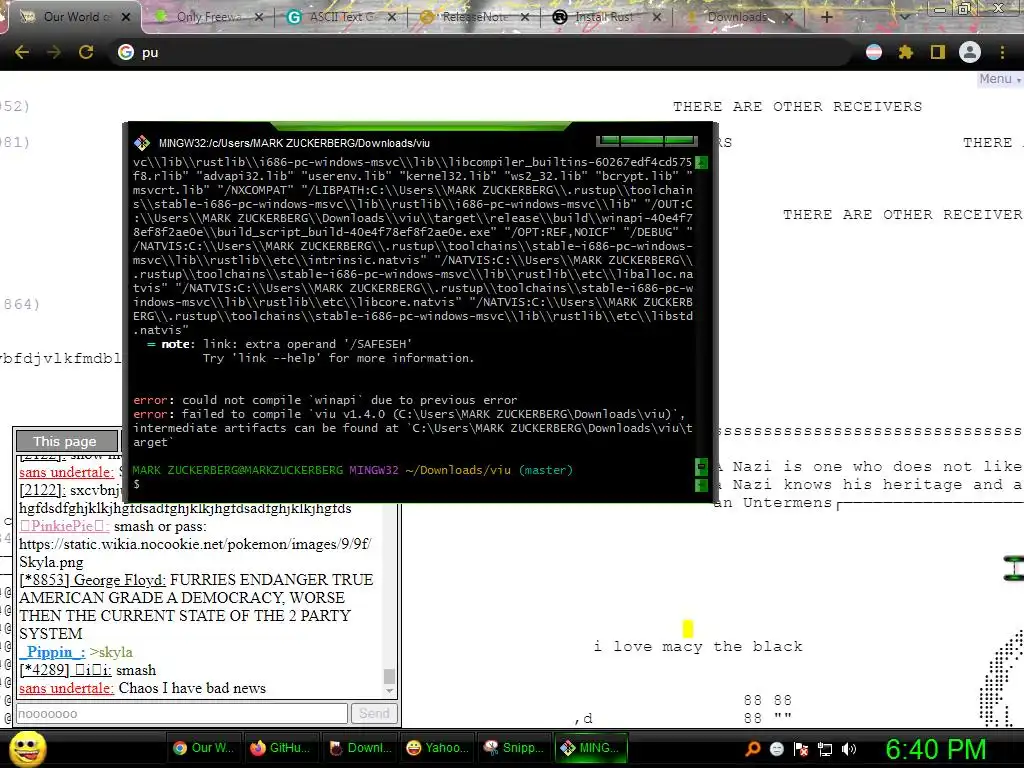Switch to GitHub Firefox taskbar item

tap(281, 748)
